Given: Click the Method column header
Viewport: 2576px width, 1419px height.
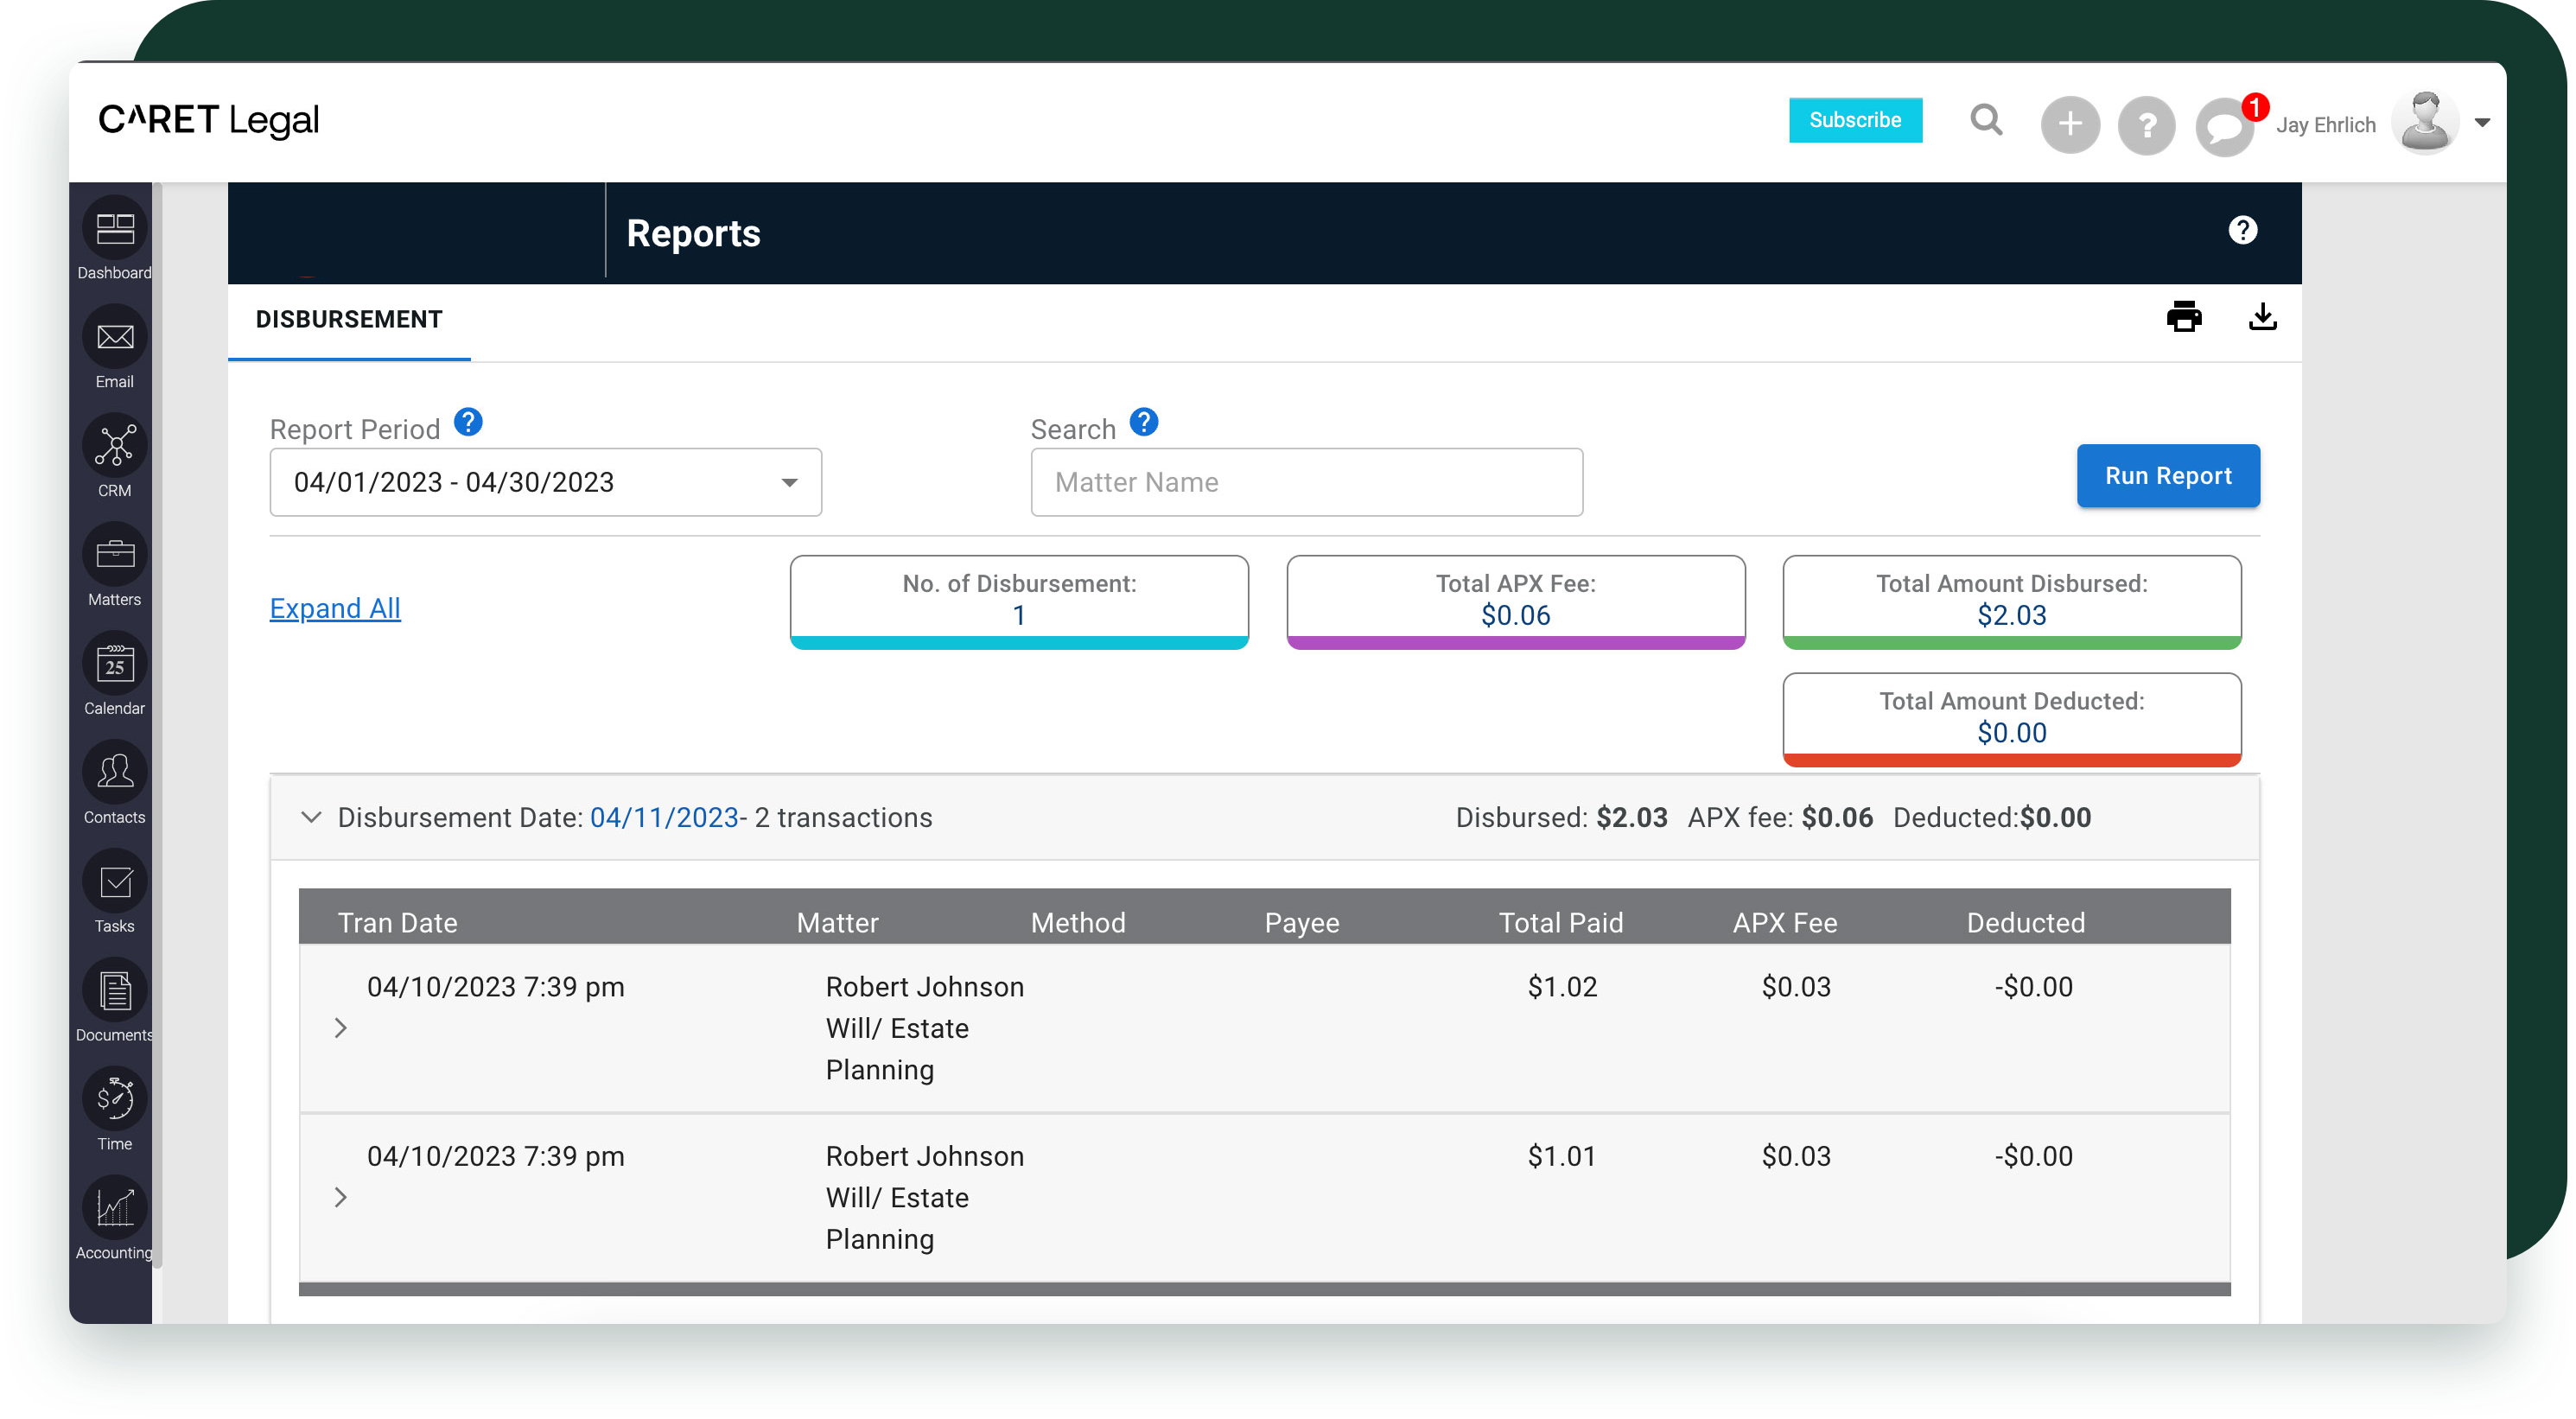Looking at the screenshot, I should 1078,923.
